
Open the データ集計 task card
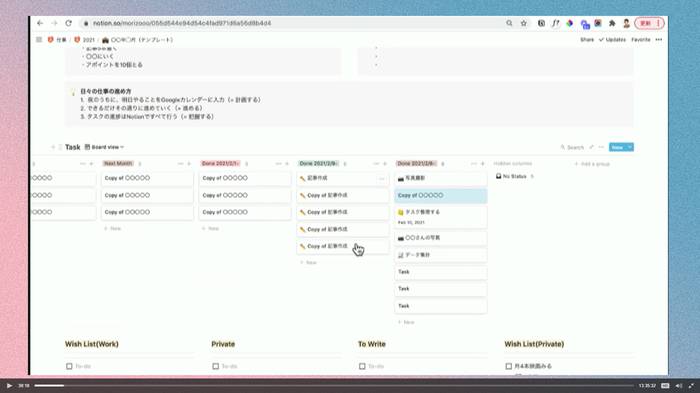click(x=441, y=255)
